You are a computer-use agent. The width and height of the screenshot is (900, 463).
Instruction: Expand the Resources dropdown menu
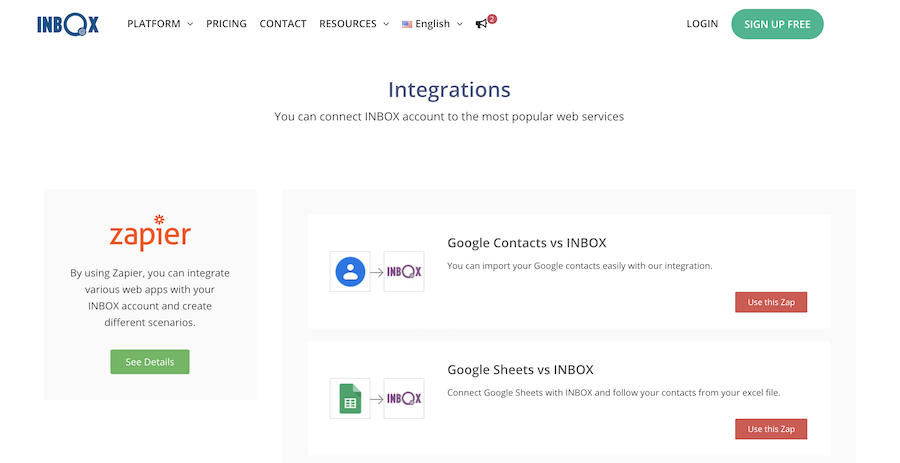tap(354, 24)
